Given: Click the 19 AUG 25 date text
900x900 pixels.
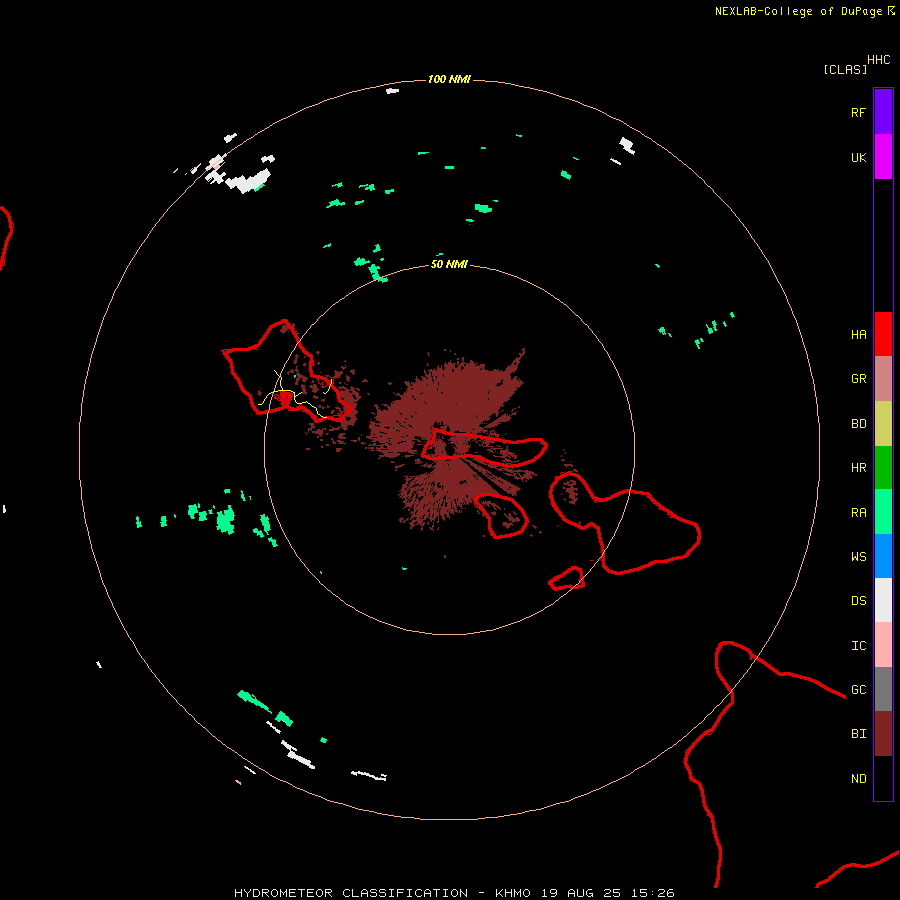Looking at the screenshot, I should 581,893.
